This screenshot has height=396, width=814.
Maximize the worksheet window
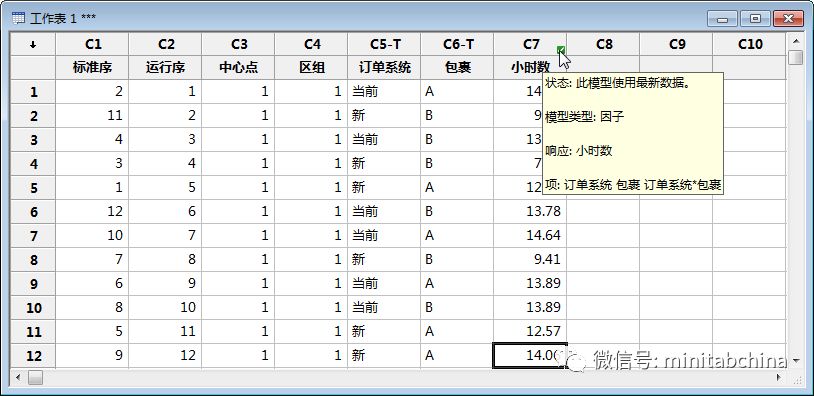pos(755,19)
